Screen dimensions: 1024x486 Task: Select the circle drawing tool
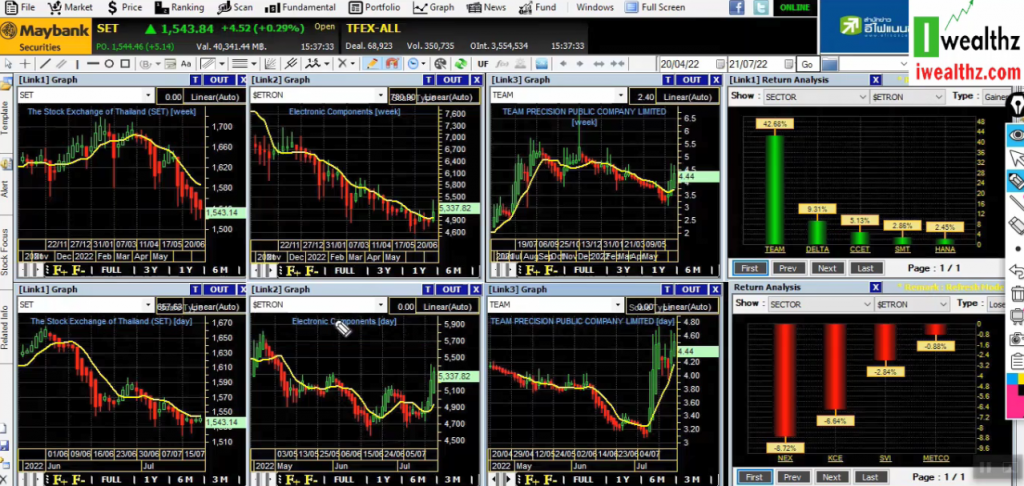click(109, 63)
